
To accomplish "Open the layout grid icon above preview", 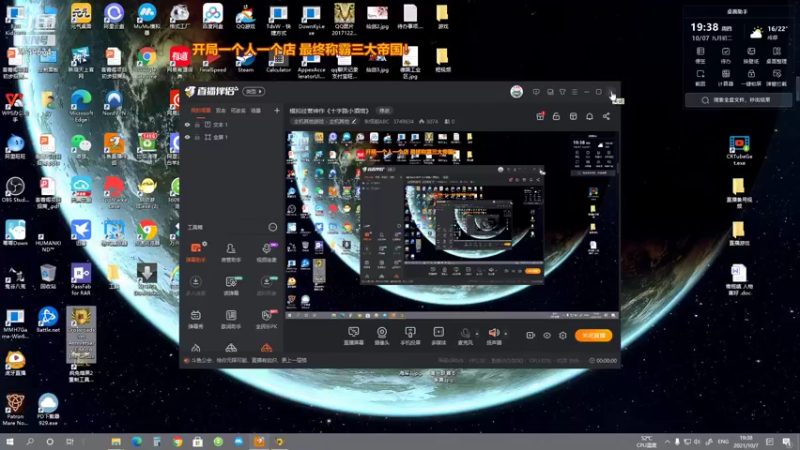I will click(573, 116).
